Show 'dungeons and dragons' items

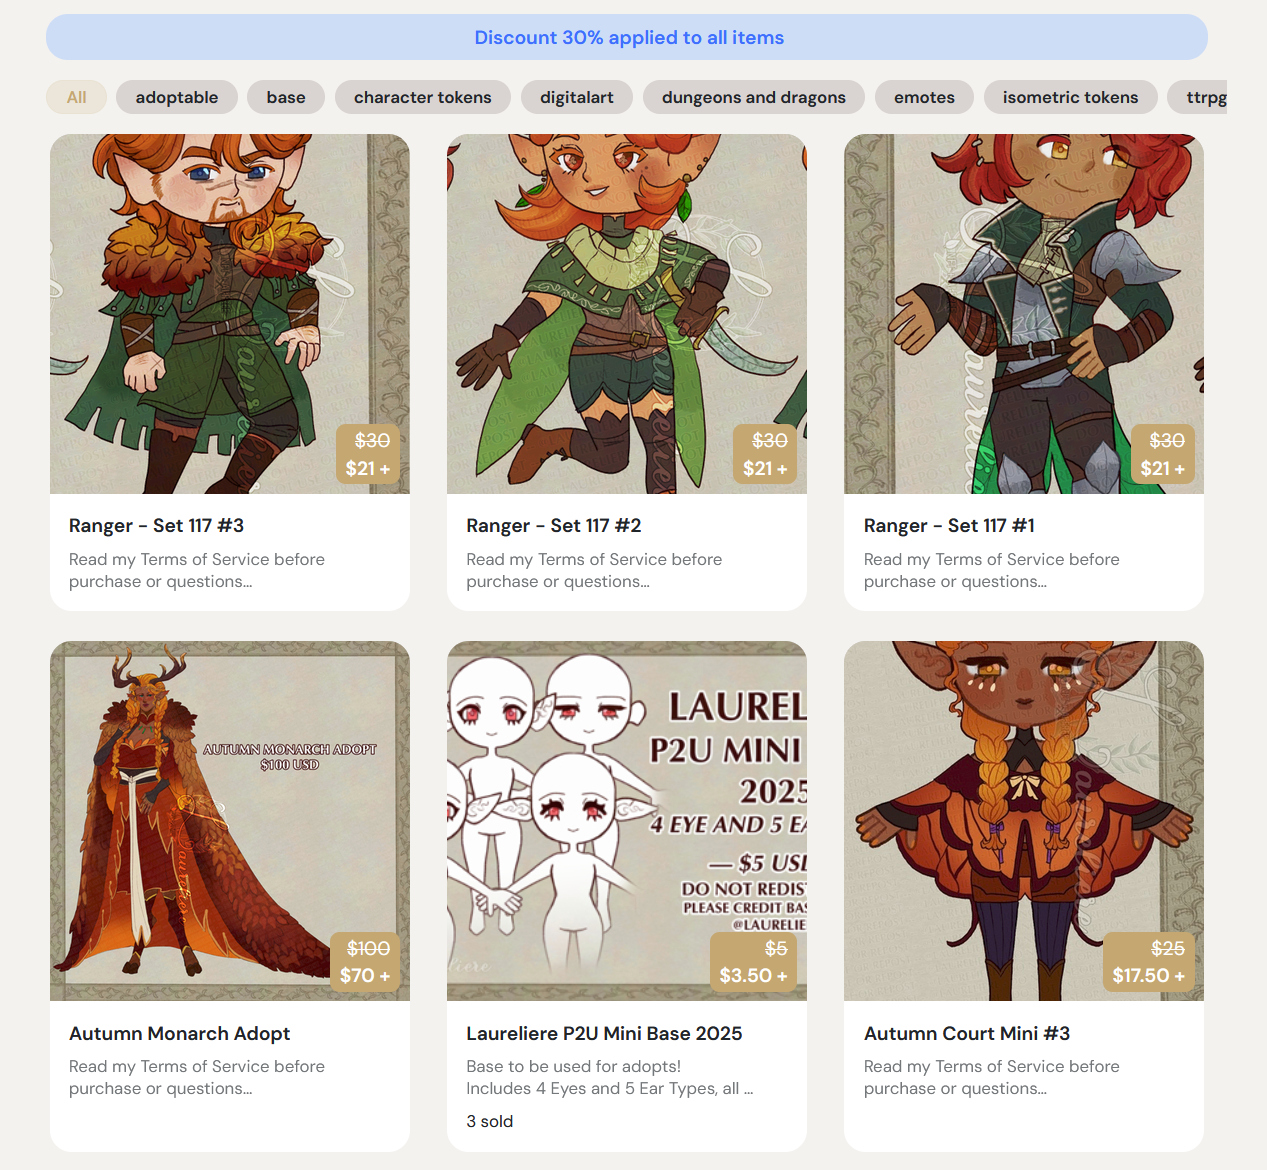tap(753, 97)
